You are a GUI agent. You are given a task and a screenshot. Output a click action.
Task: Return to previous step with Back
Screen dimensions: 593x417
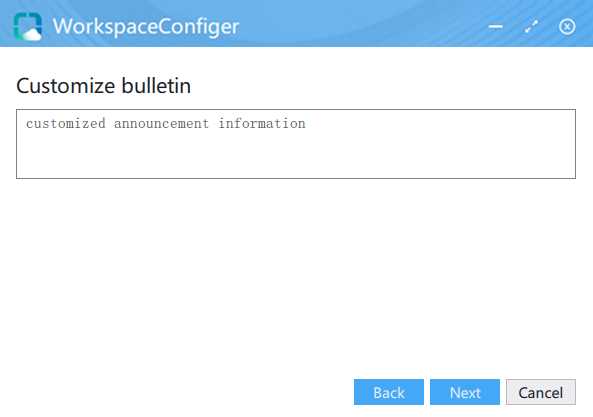389,392
